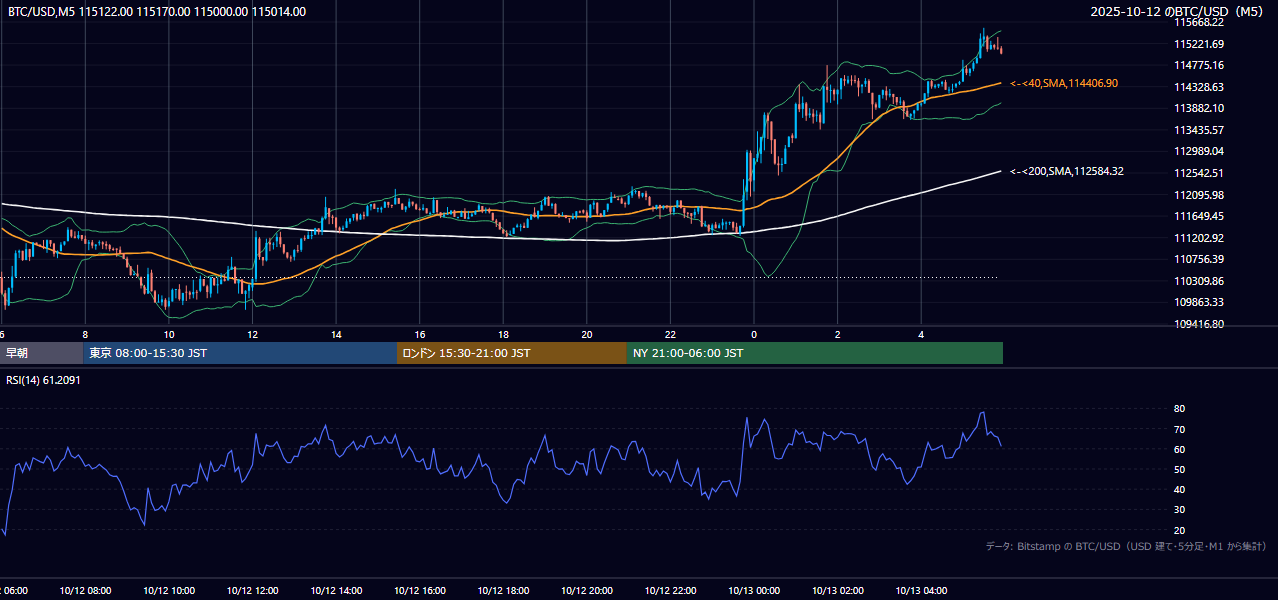
Task: Click hour tick 16 under price chart
Action: [420, 335]
